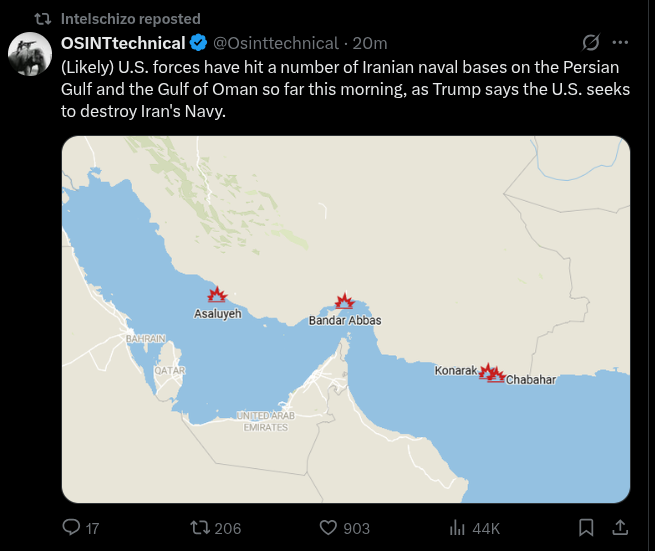Viewport: 655px width, 551px height.
Task: Click the verified blue checkmark badge
Action: coord(199,43)
